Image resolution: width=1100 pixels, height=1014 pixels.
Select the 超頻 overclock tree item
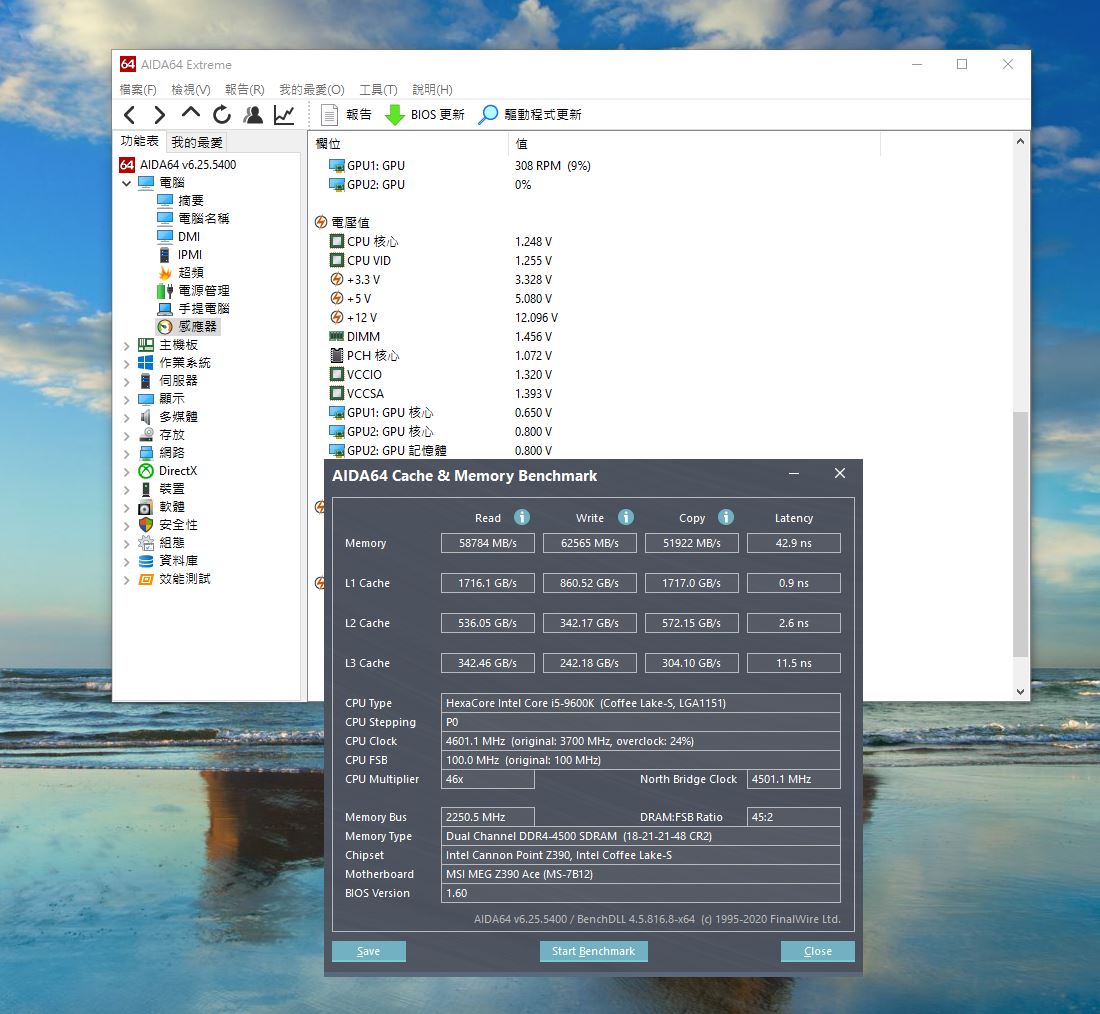click(x=180, y=272)
